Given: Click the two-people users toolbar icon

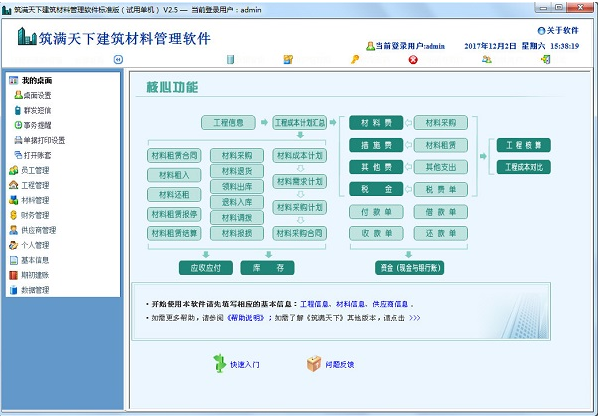Looking at the screenshot, I should 487,59.
